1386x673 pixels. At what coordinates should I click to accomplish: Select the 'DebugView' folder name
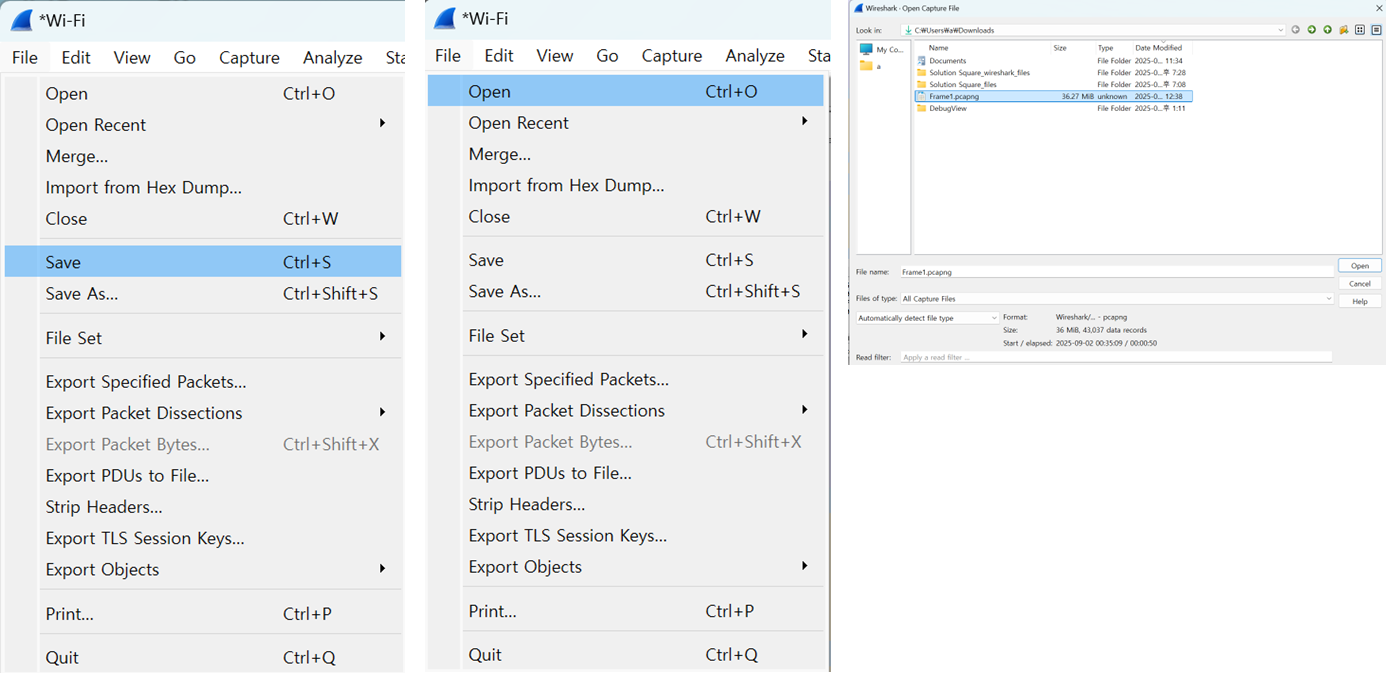click(948, 108)
